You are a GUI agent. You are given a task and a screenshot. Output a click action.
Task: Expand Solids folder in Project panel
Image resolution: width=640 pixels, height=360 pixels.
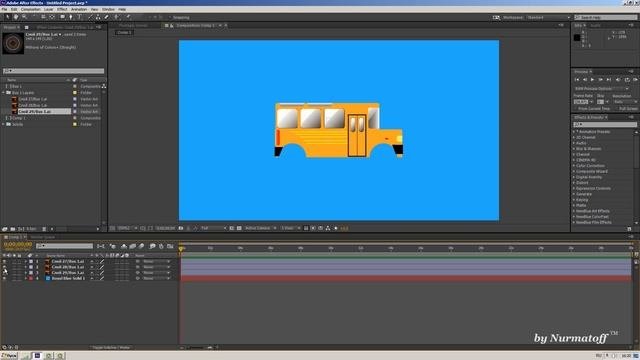coord(4,124)
